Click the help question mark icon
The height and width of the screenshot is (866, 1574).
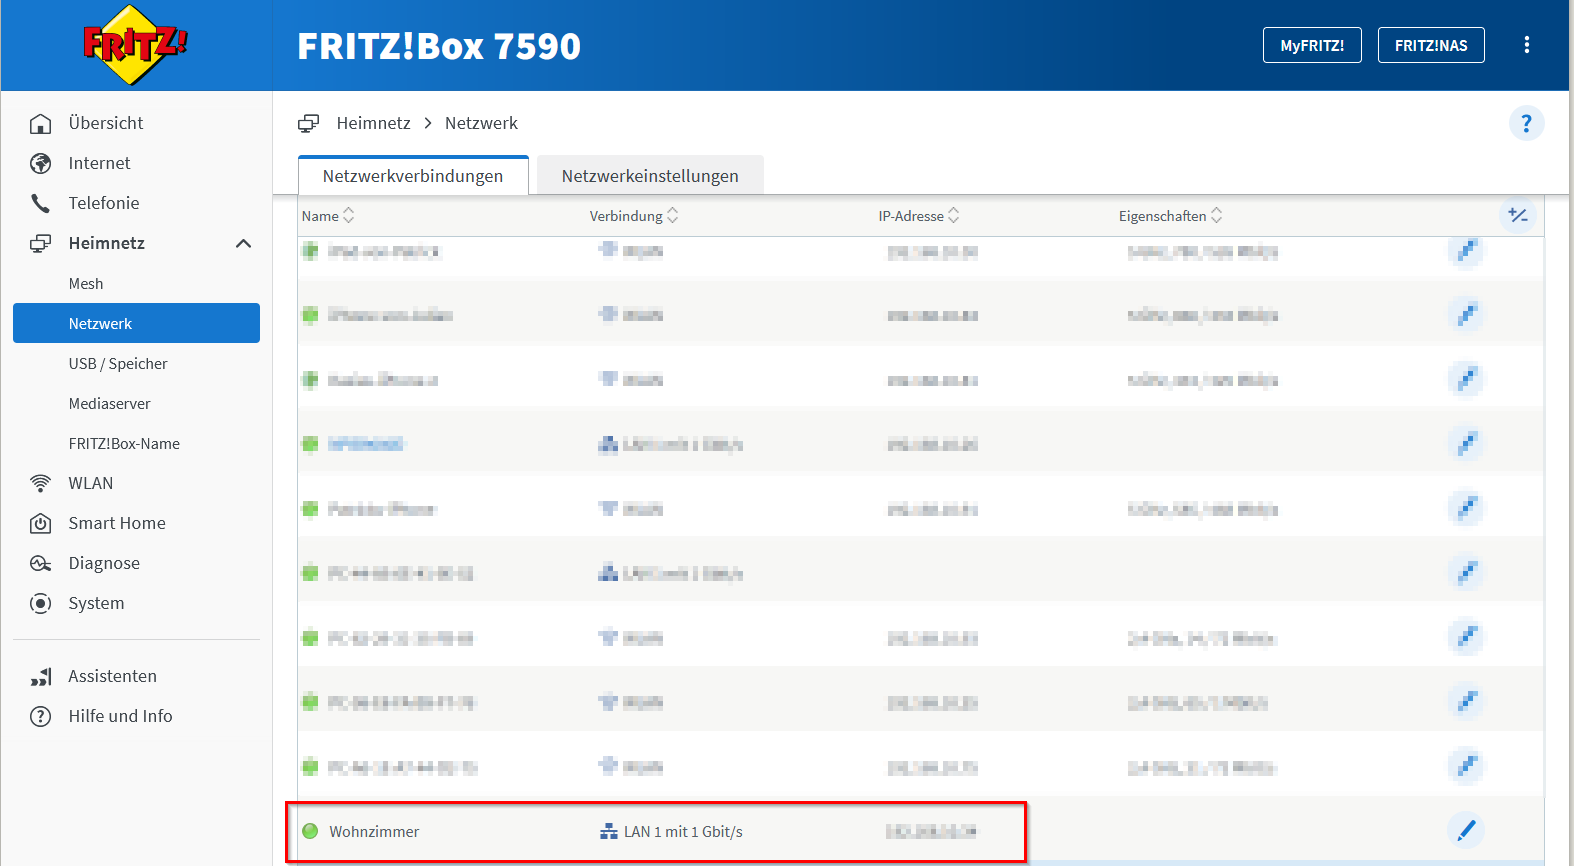coord(1526,123)
